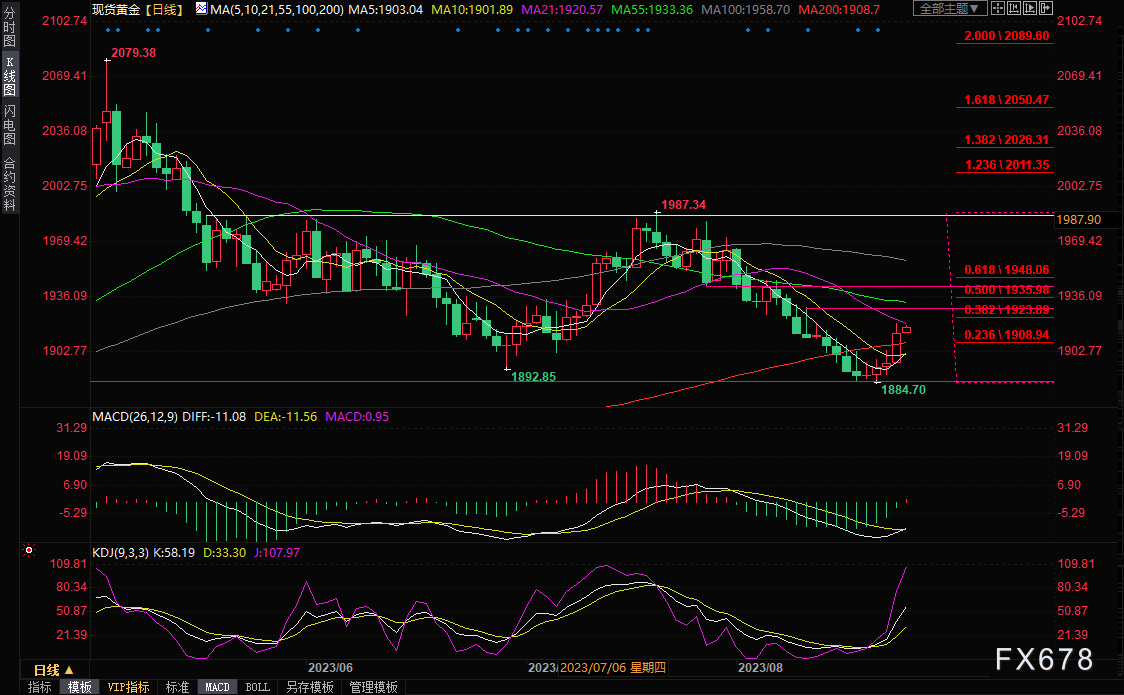The height and width of the screenshot is (695, 1124).
Task: Toggle the MACD indicator template
Action: click(217, 687)
